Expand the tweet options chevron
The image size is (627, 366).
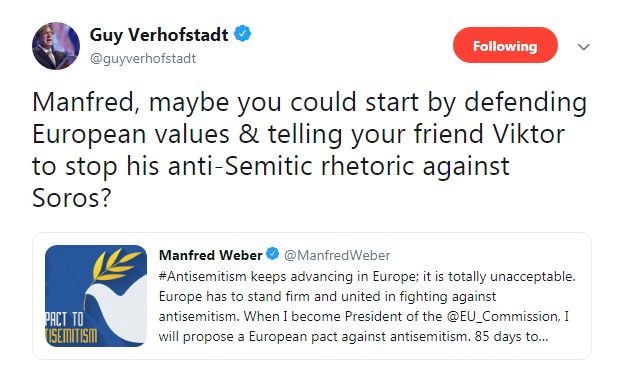pos(583,47)
